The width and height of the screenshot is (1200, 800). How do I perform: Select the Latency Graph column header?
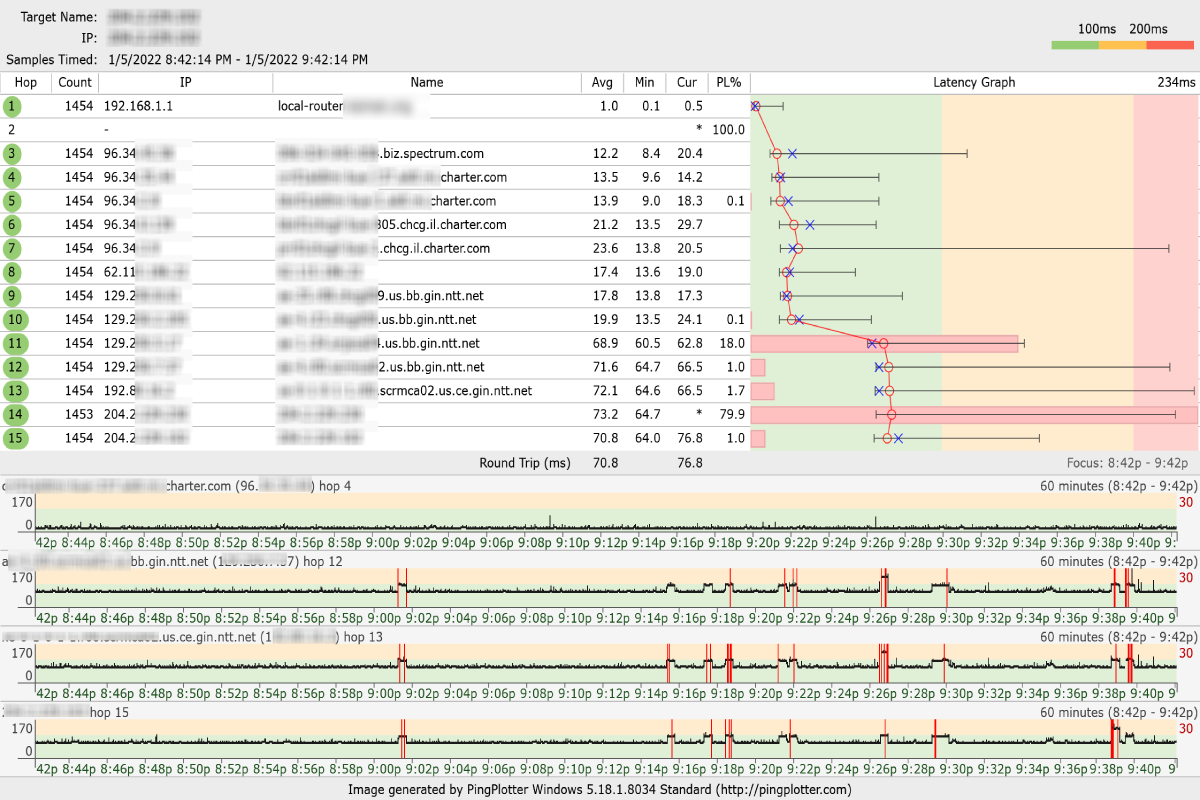pyautogui.click(x=973, y=82)
